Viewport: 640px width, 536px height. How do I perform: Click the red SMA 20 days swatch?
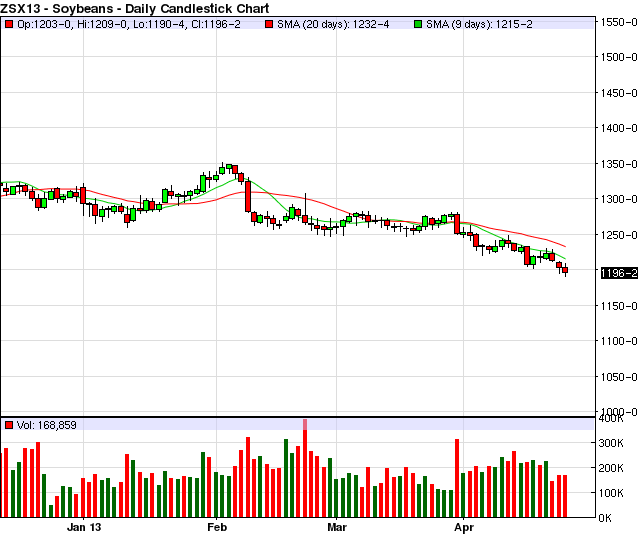(269, 24)
